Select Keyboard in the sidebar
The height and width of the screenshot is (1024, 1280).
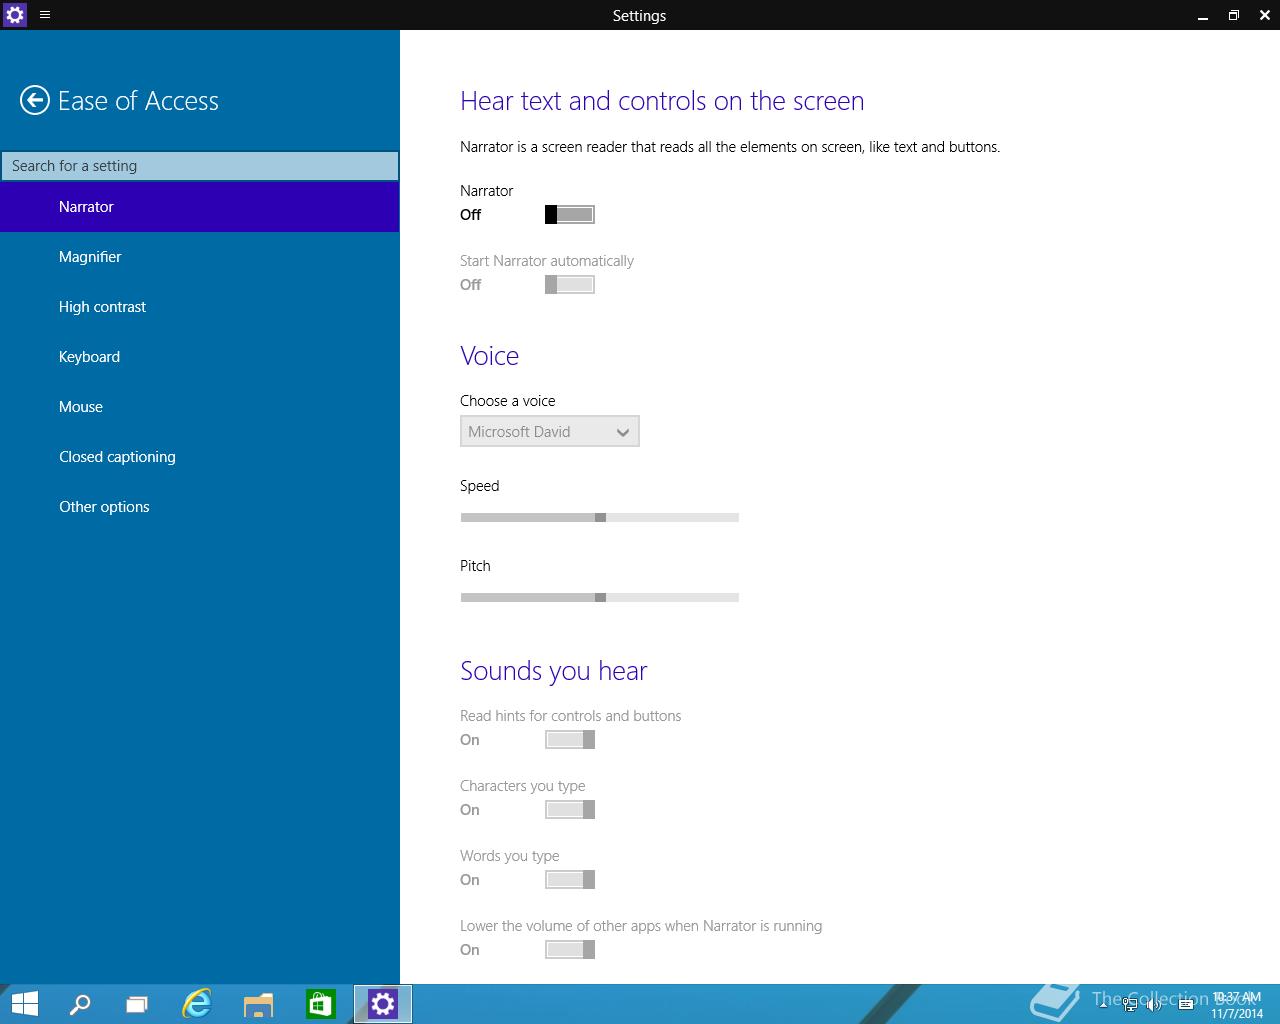tap(200, 357)
